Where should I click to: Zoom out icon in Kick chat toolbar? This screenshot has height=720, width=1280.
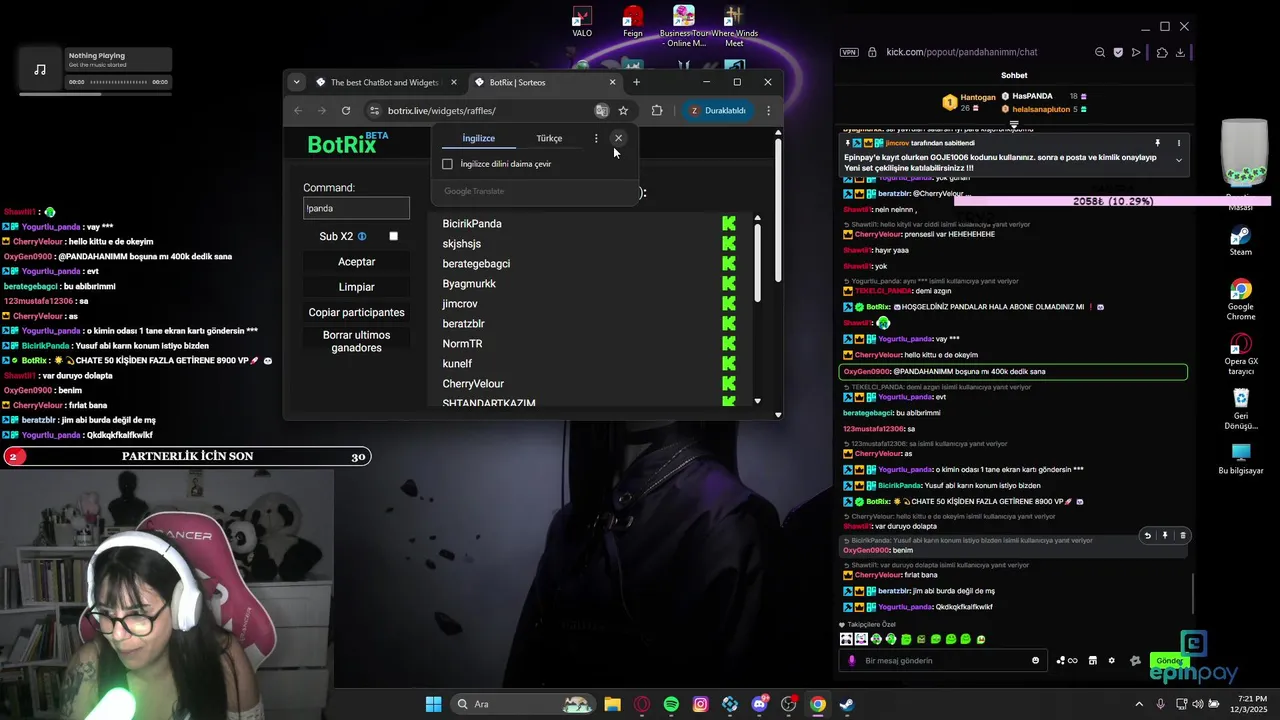[x=1100, y=52]
